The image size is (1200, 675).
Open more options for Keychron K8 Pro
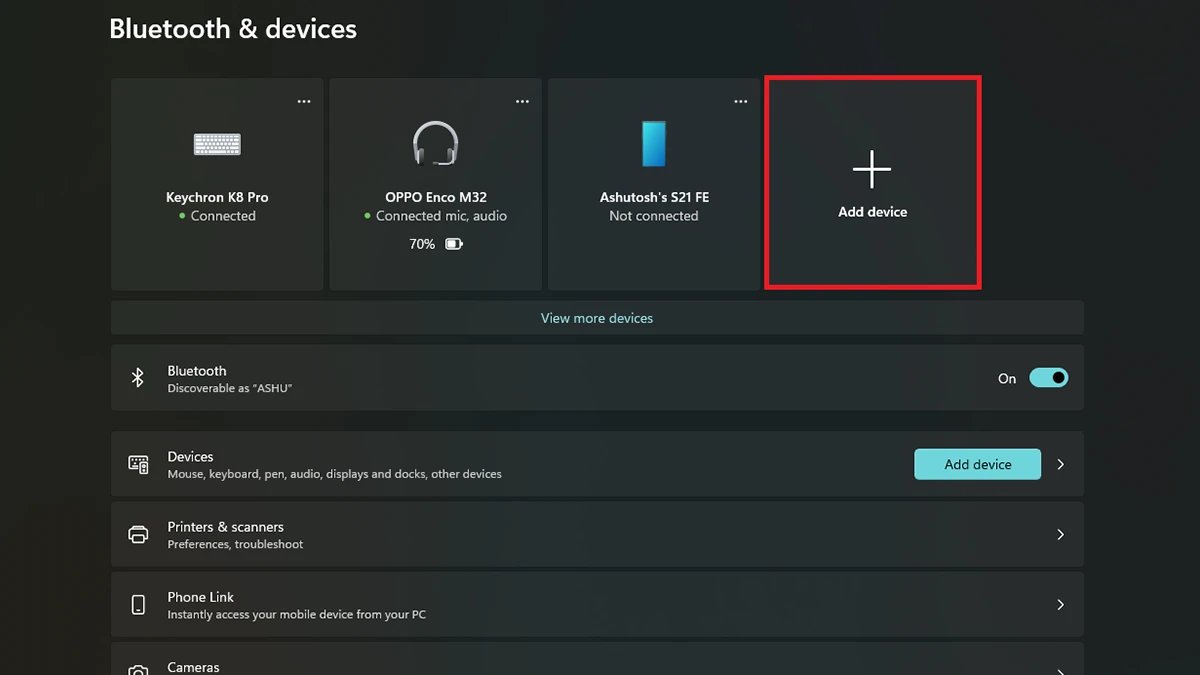pyautogui.click(x=304, y=101)
